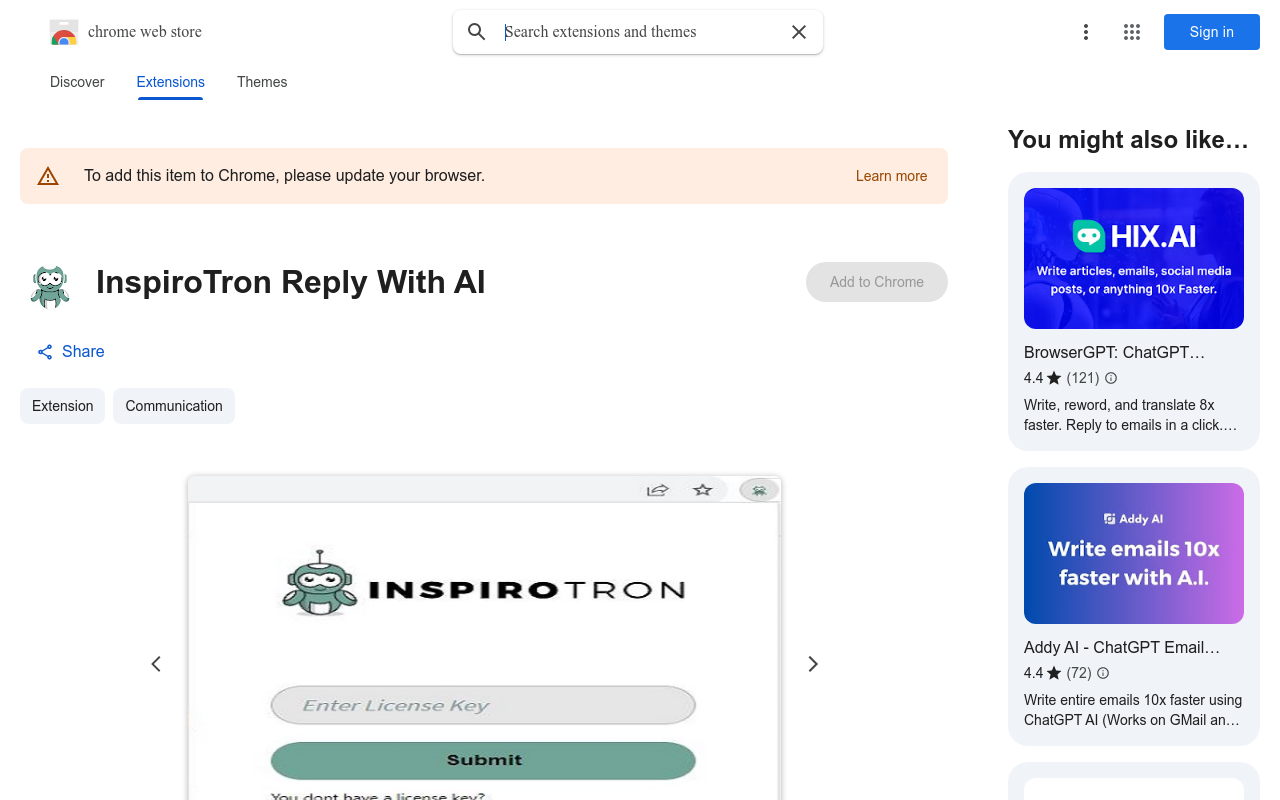Select the Communication category chip
The image size is (1280, 800).
174,406
